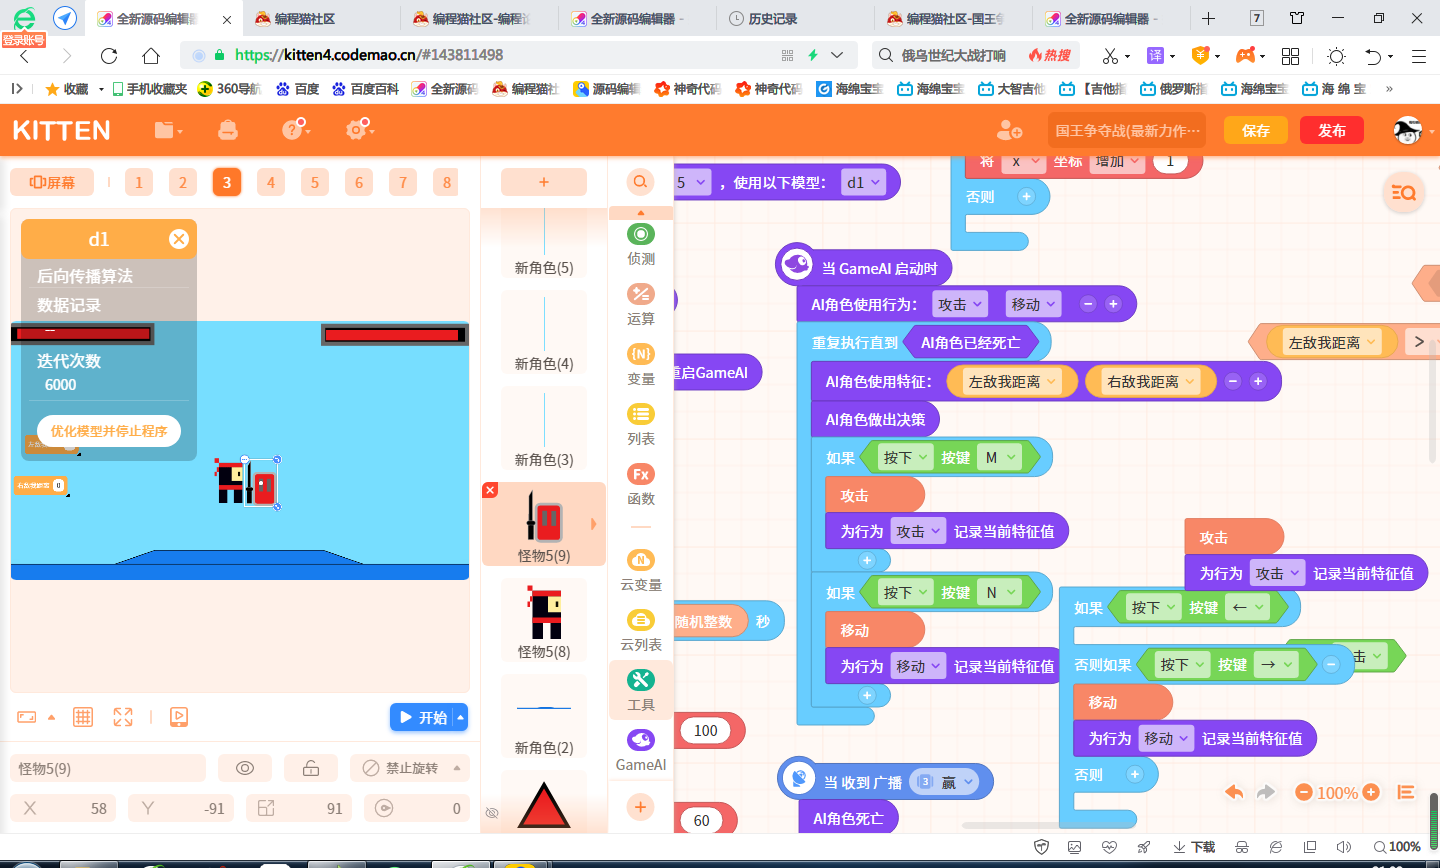Image resolution: width=1440 pixels, height=868 pixels.
Task: Open the 列表 (list) block category
Action: point(641,424)
